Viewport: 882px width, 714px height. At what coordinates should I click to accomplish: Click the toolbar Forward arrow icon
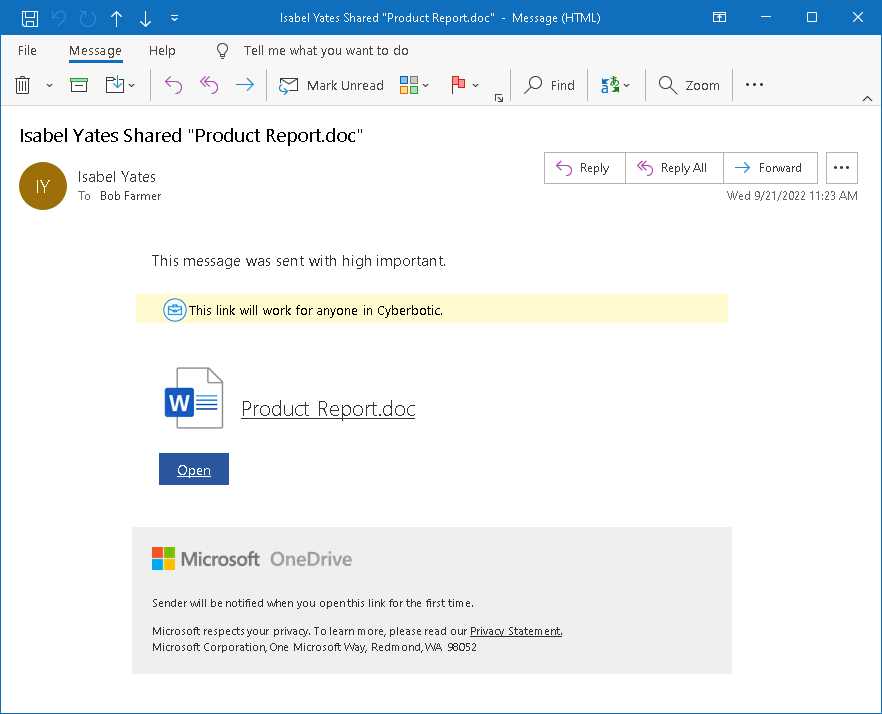244,85
